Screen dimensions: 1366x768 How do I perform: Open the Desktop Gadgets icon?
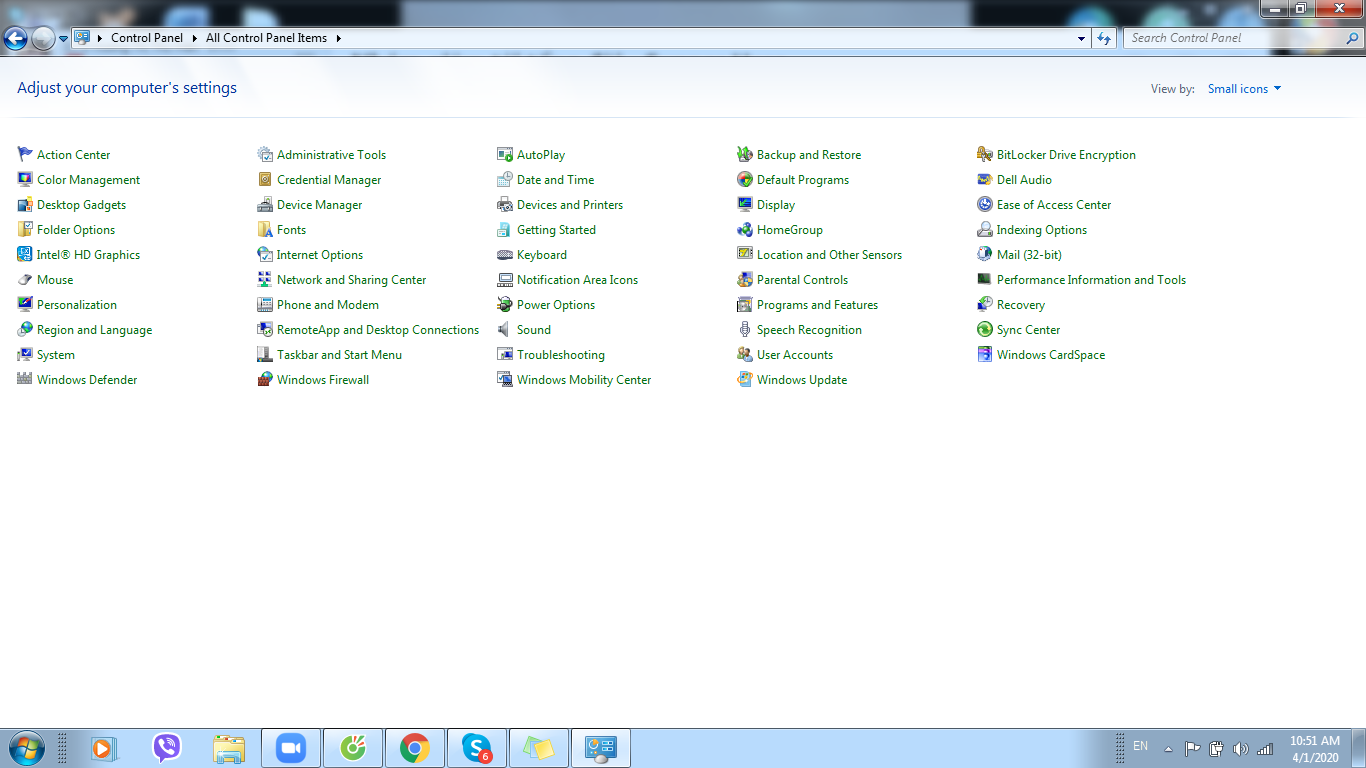click(x=25, y=204)
